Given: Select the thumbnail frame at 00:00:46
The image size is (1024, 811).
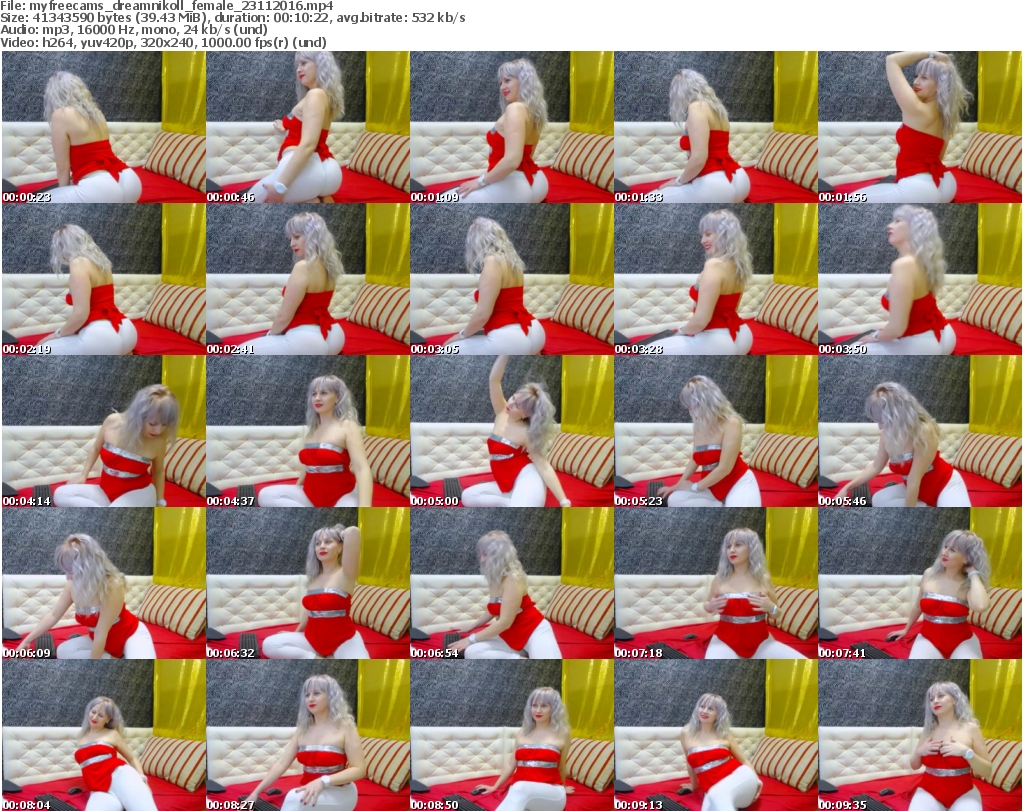Looking at the screenshot, I should tap(308, 127).
